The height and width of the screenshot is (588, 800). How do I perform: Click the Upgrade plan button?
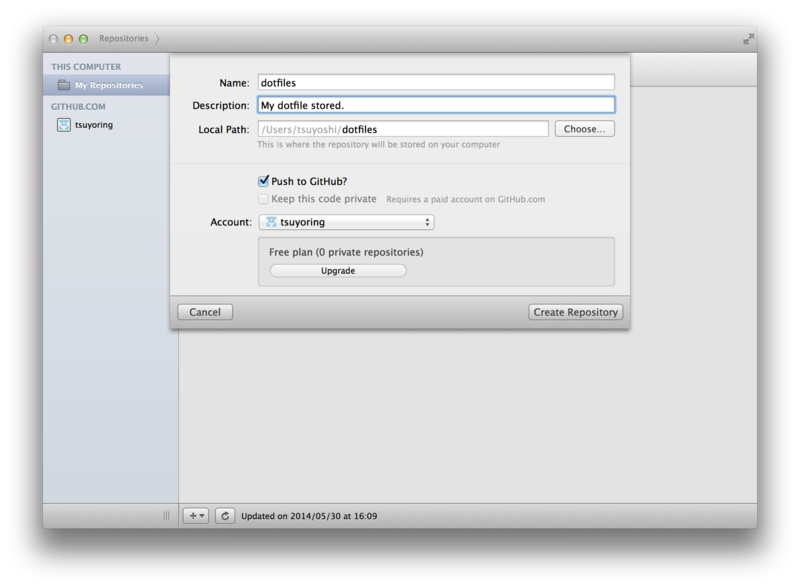coord(338,271)
